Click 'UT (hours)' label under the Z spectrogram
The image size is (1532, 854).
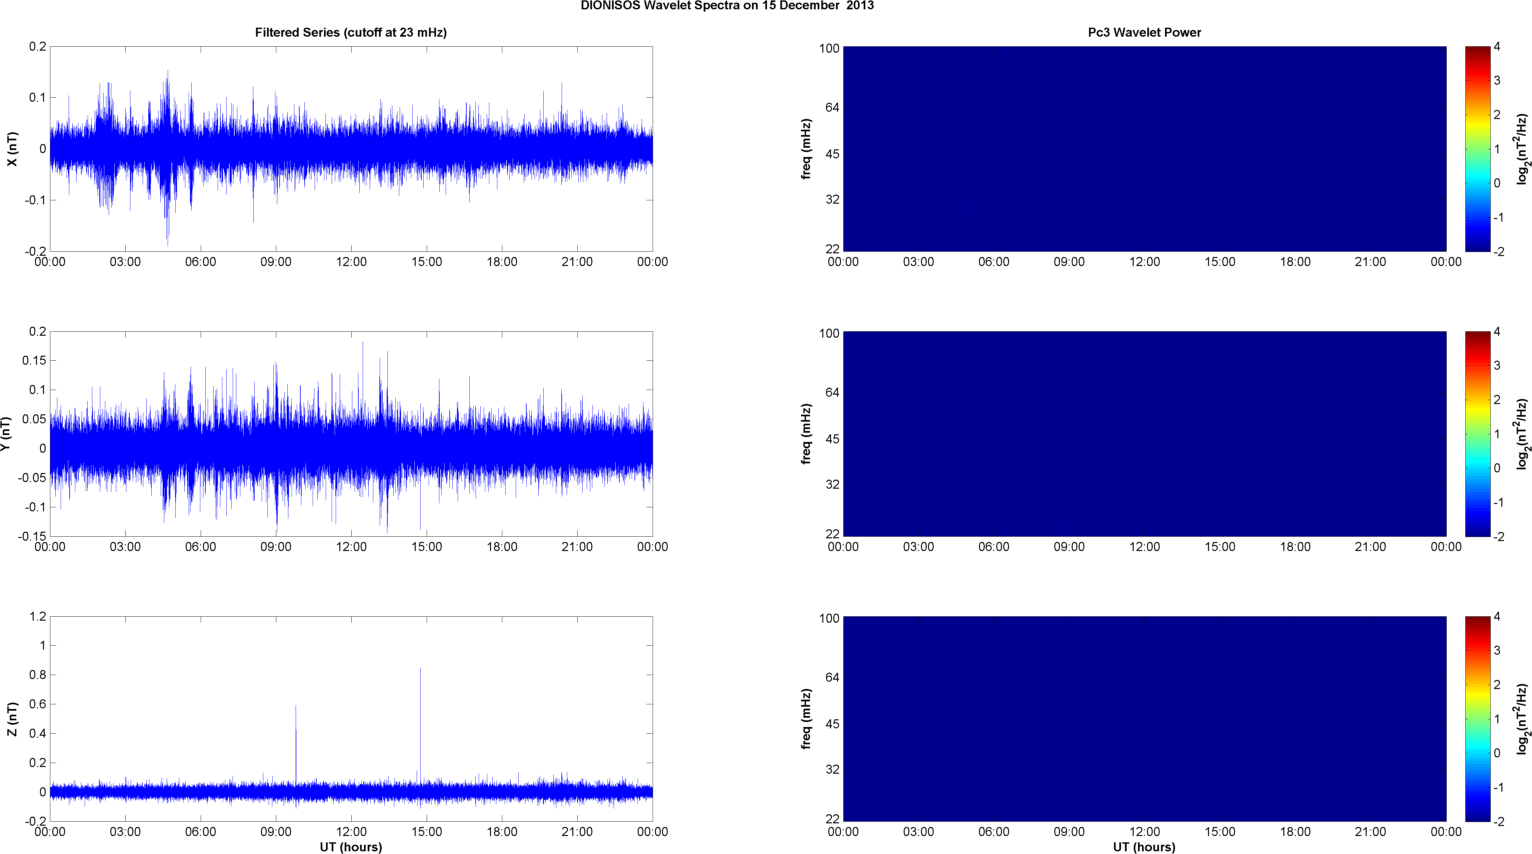pos(1144,847)
